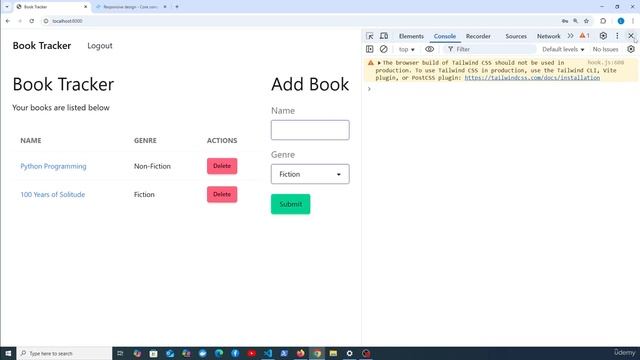Delete the 100 Years of Solitude book

(222, 194)
